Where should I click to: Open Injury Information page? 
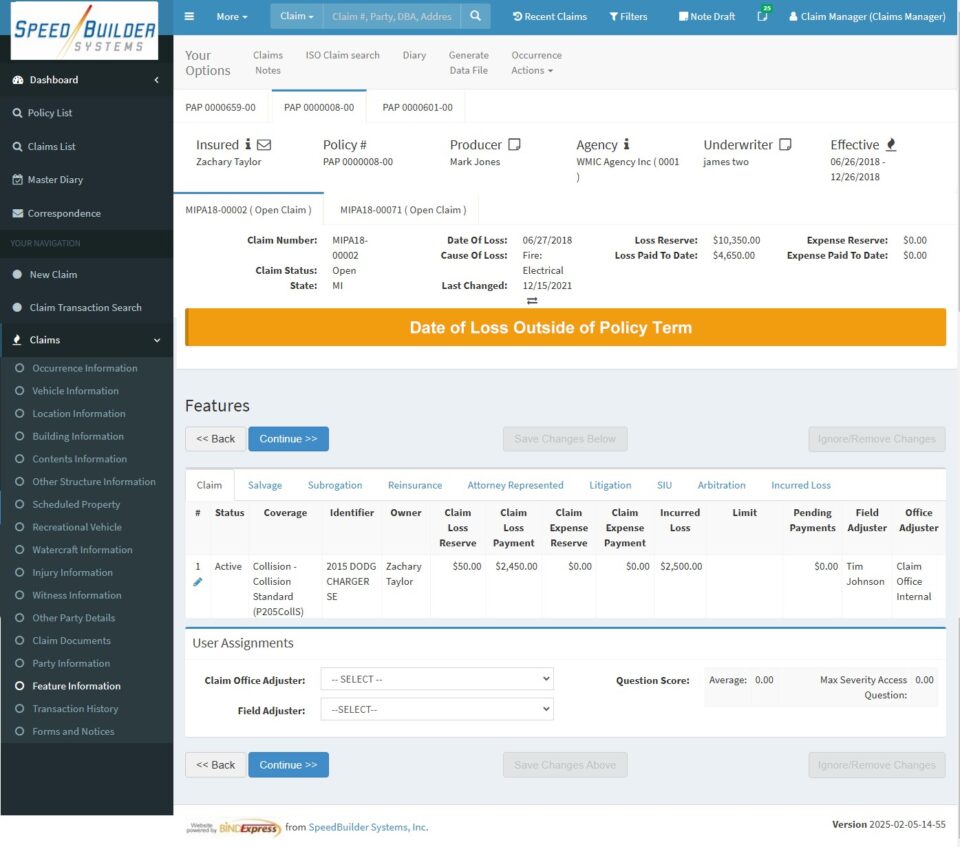72,573
